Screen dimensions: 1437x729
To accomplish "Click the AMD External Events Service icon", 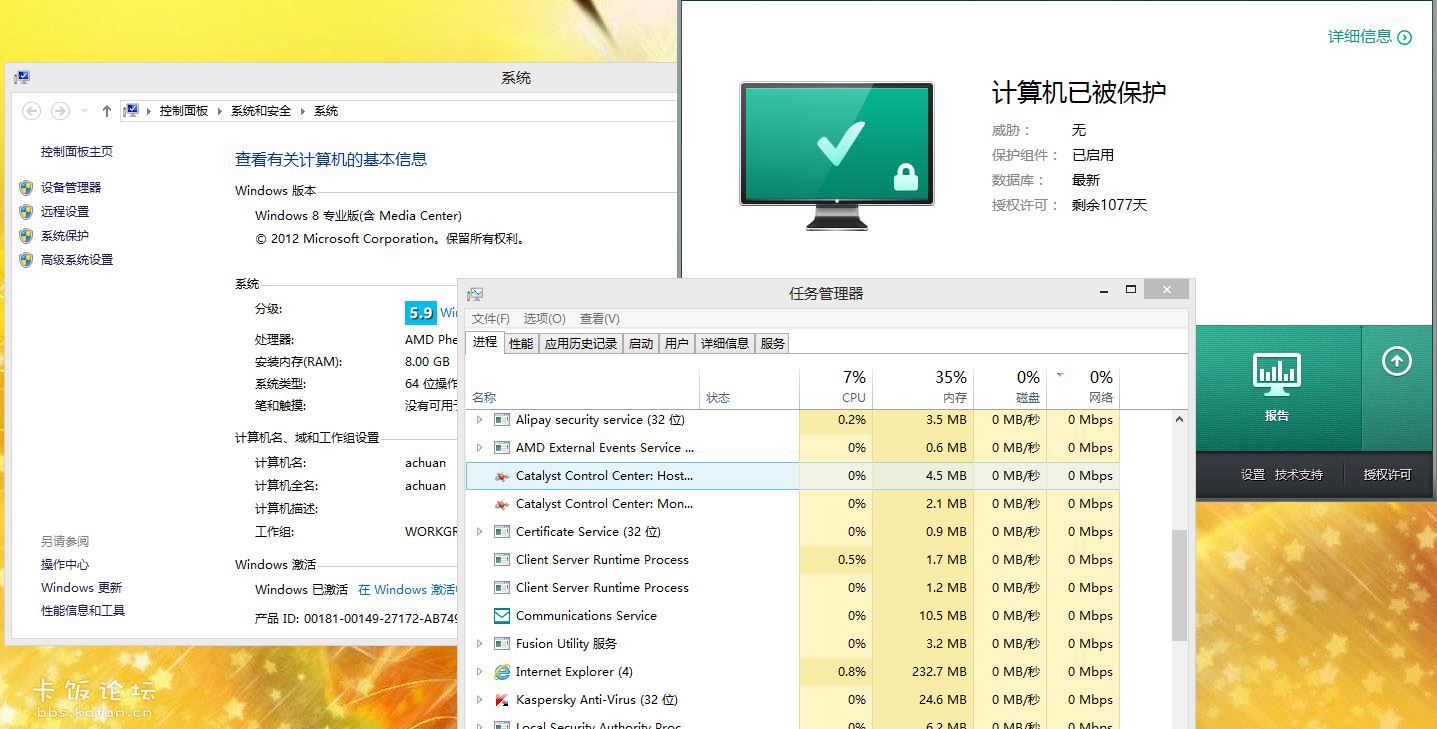I will click(502, 448).
